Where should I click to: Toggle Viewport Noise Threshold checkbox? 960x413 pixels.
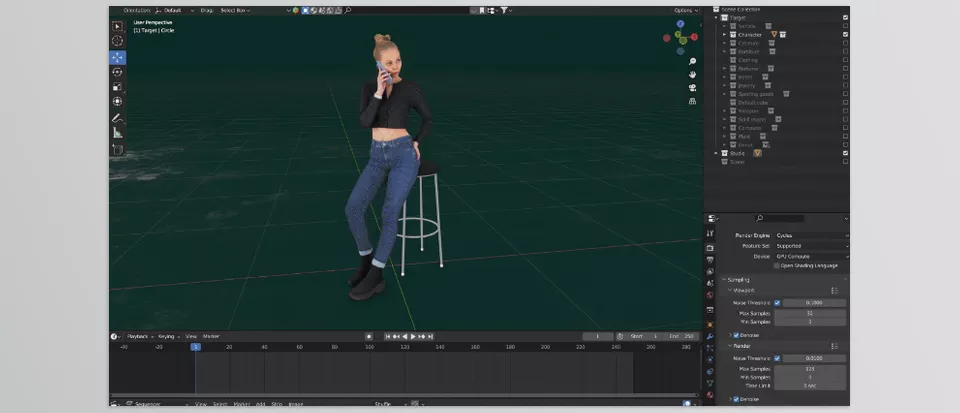[x=777, y=303]
